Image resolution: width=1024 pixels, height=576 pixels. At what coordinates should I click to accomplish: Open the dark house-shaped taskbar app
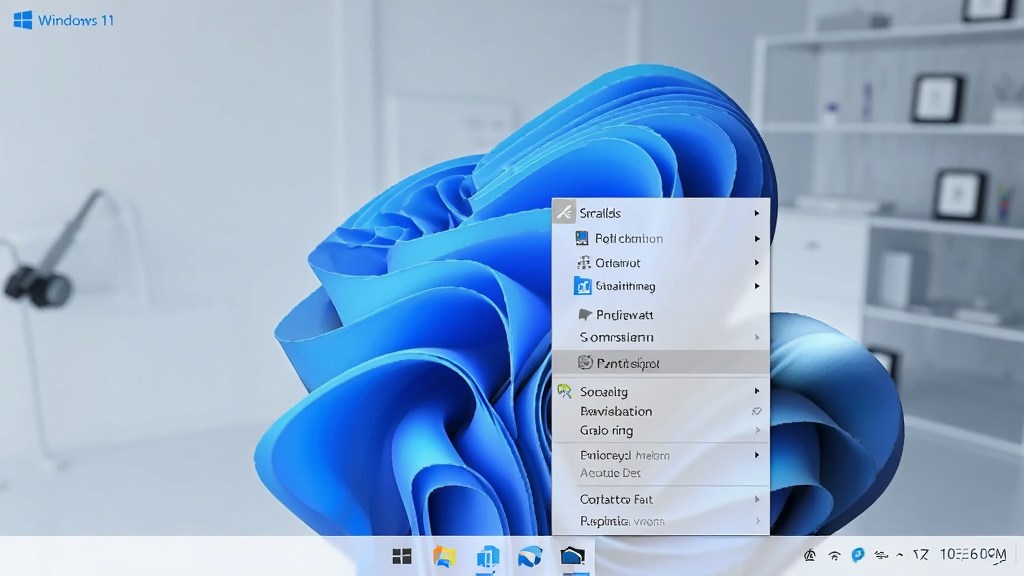tap(573, 556)
